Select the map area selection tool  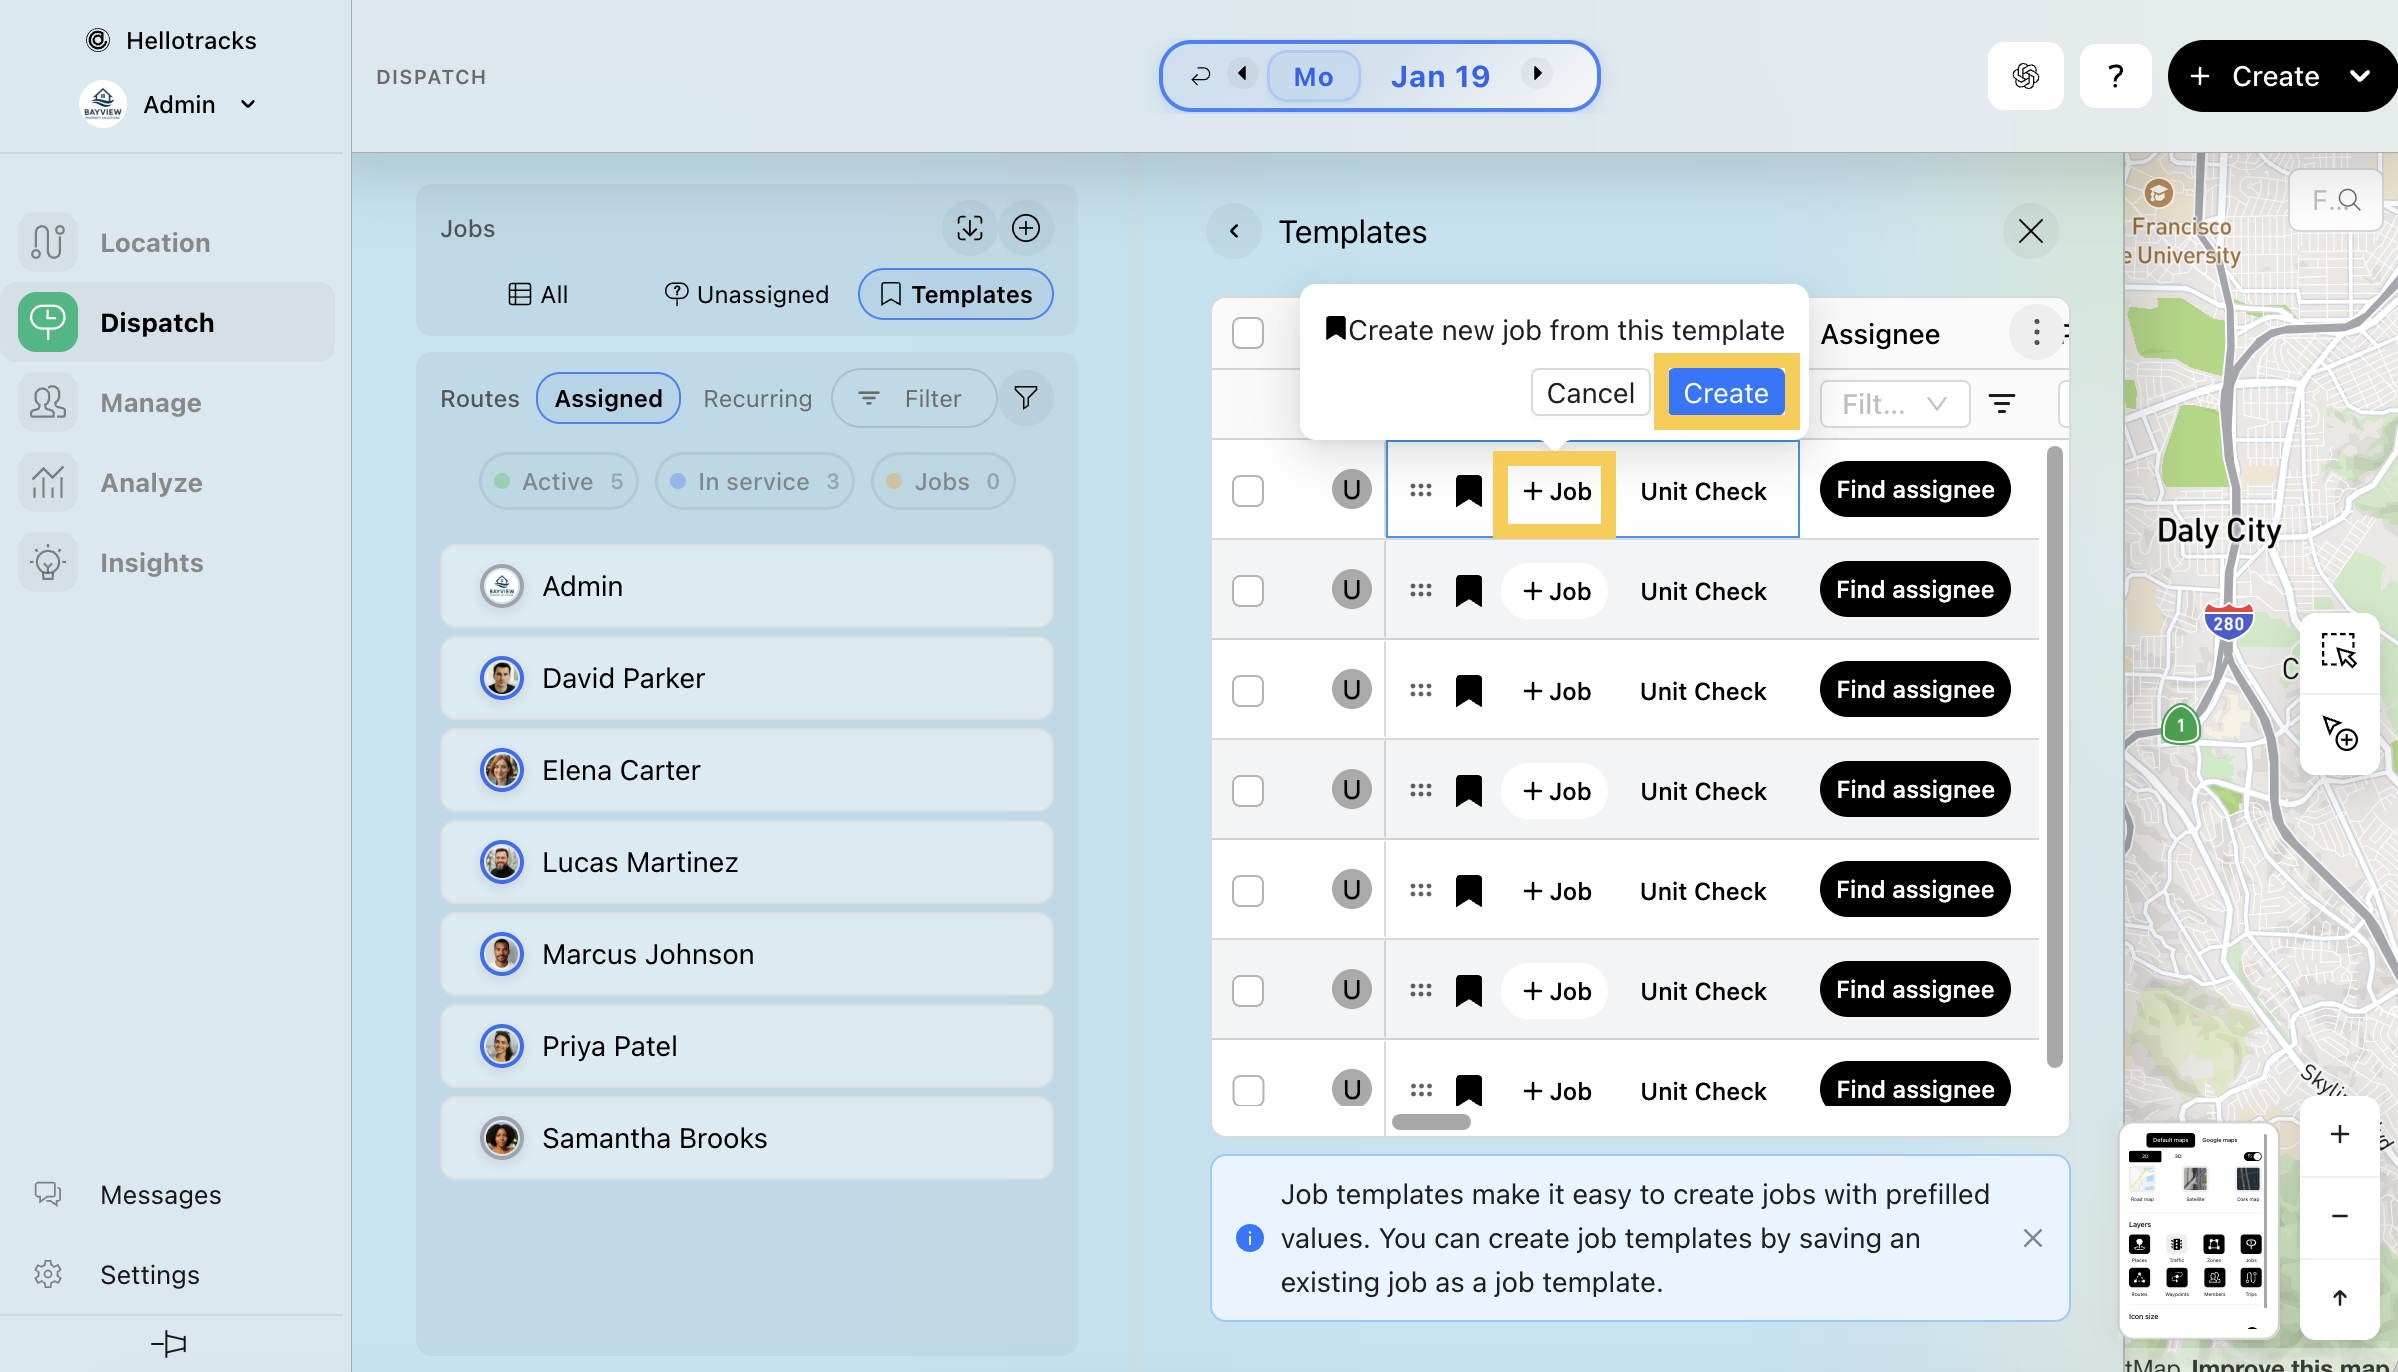[2338, 651]
